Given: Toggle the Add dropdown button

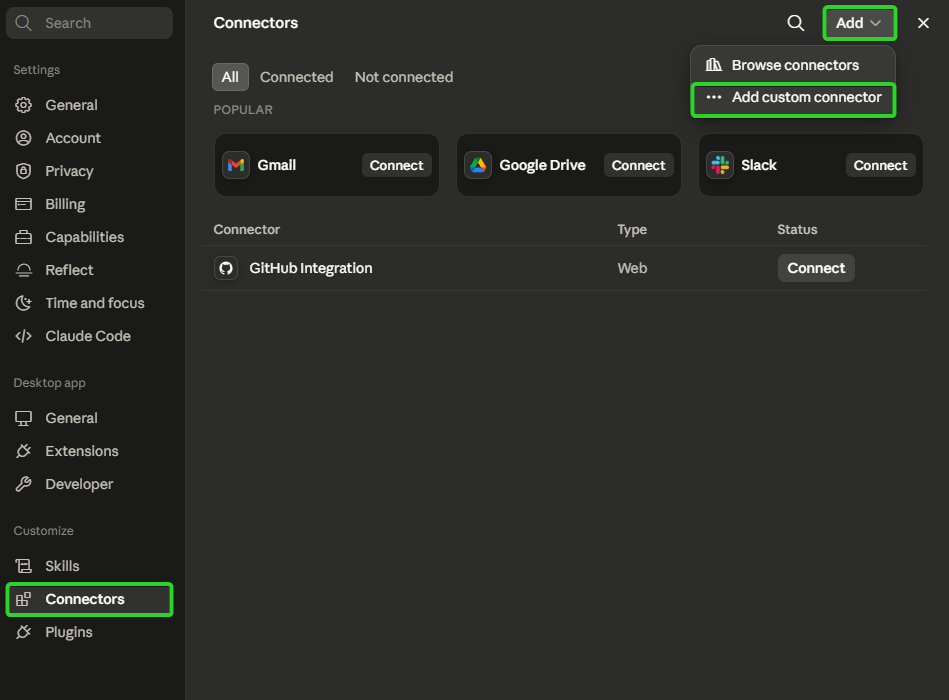Looking at the screenshot, I should [859, 23].
